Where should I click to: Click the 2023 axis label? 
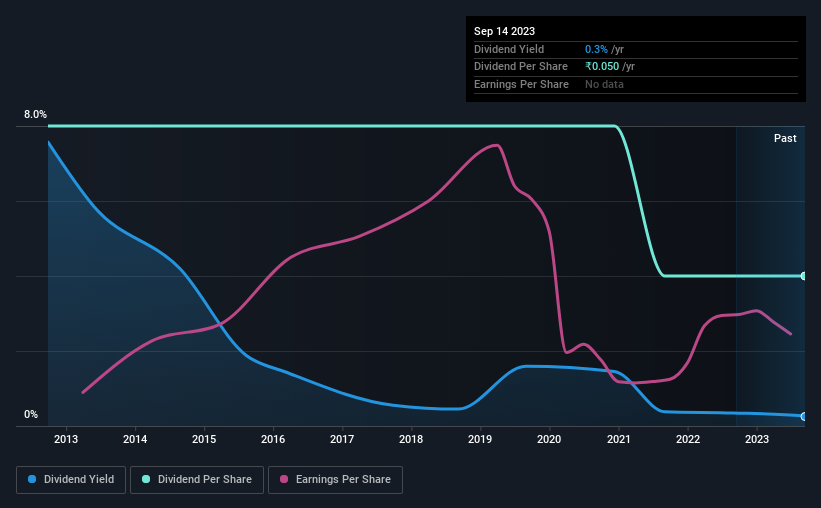coord(757,439)
